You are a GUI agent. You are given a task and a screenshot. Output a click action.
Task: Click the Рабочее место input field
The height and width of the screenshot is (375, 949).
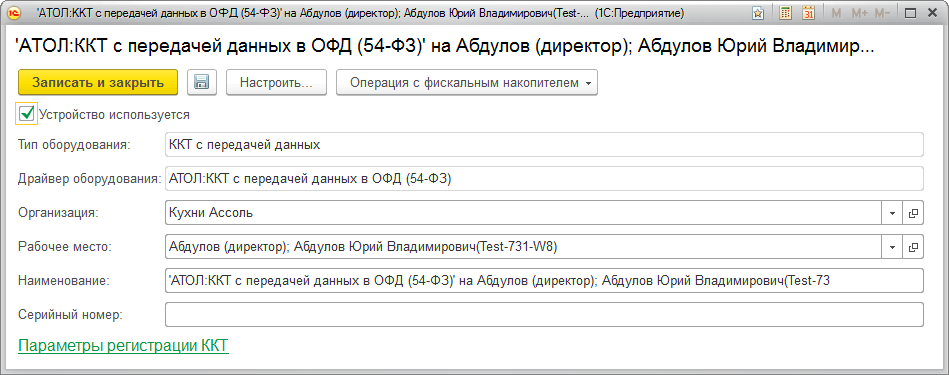523,247
